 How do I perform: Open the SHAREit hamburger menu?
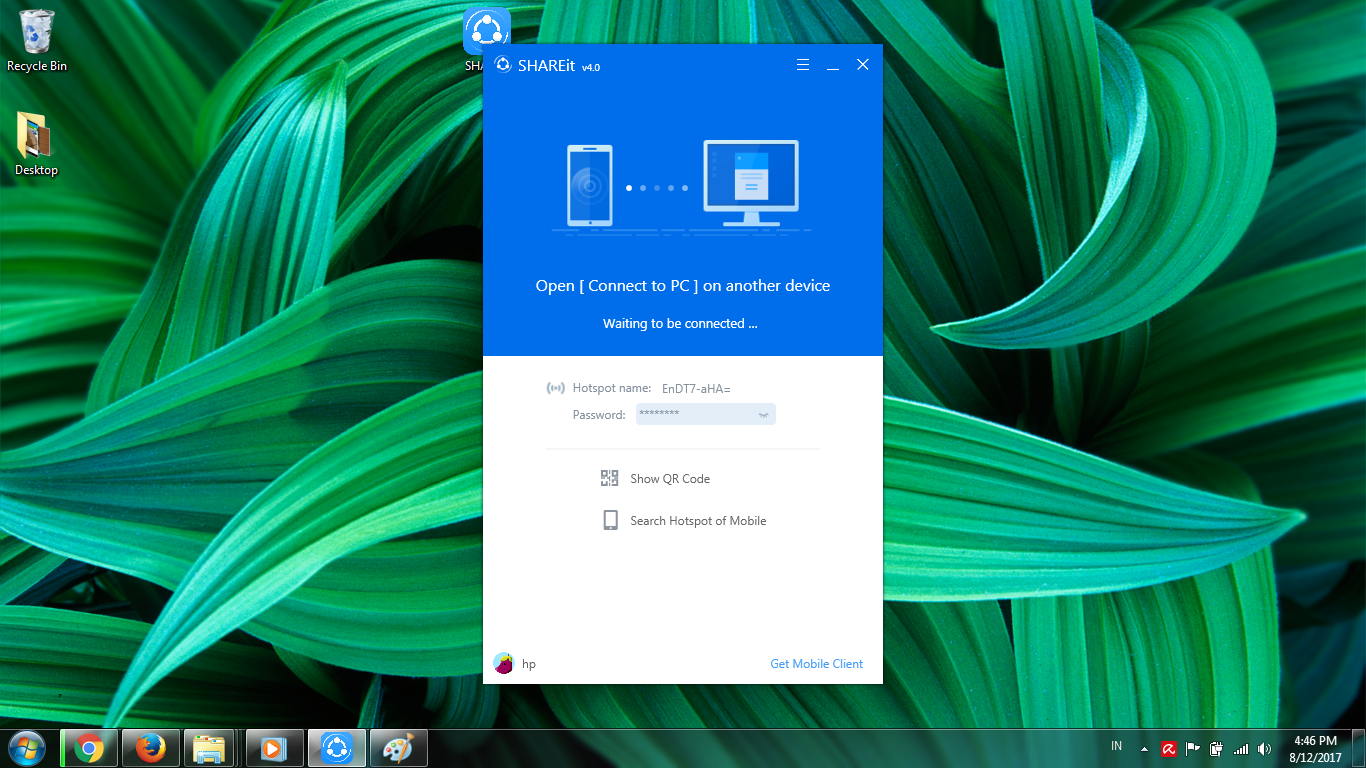pyautogui.click(x=802, y=65)
